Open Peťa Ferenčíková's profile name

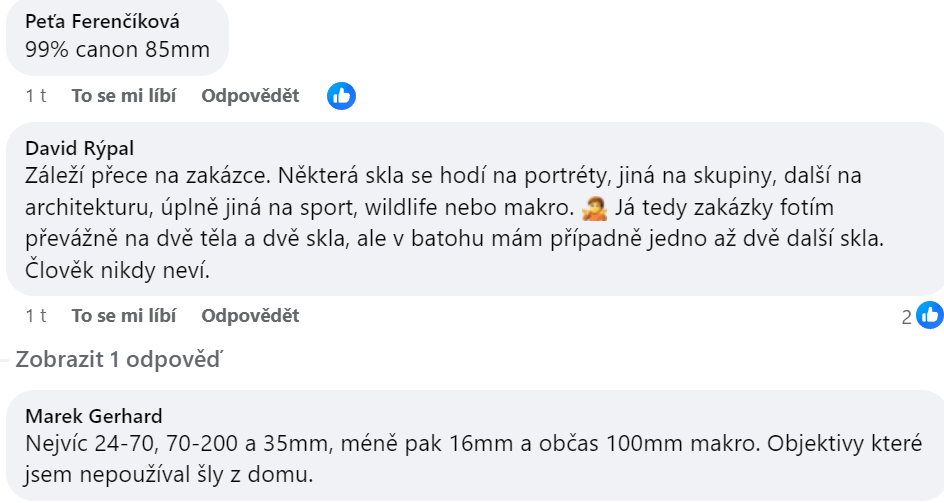tap(102, 22)
